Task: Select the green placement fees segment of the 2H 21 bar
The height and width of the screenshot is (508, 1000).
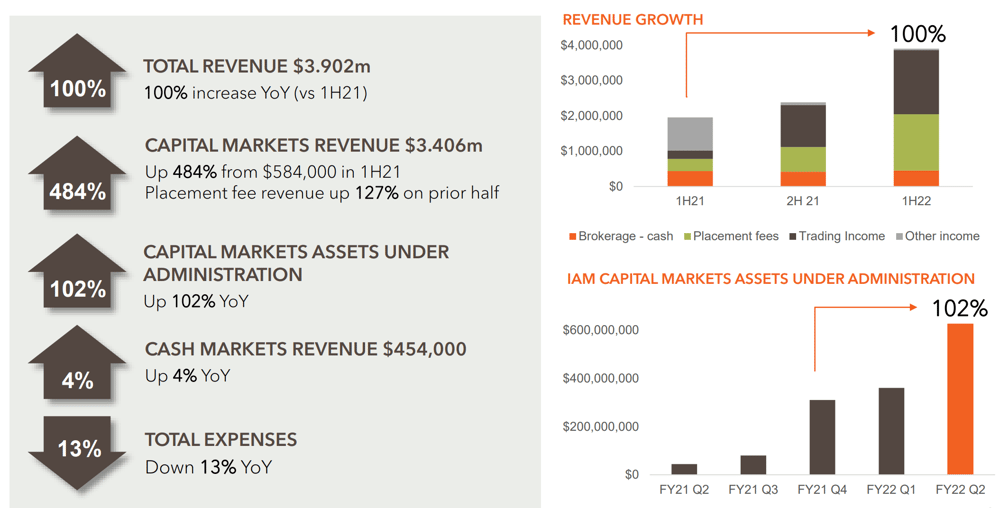Action: 803,159
